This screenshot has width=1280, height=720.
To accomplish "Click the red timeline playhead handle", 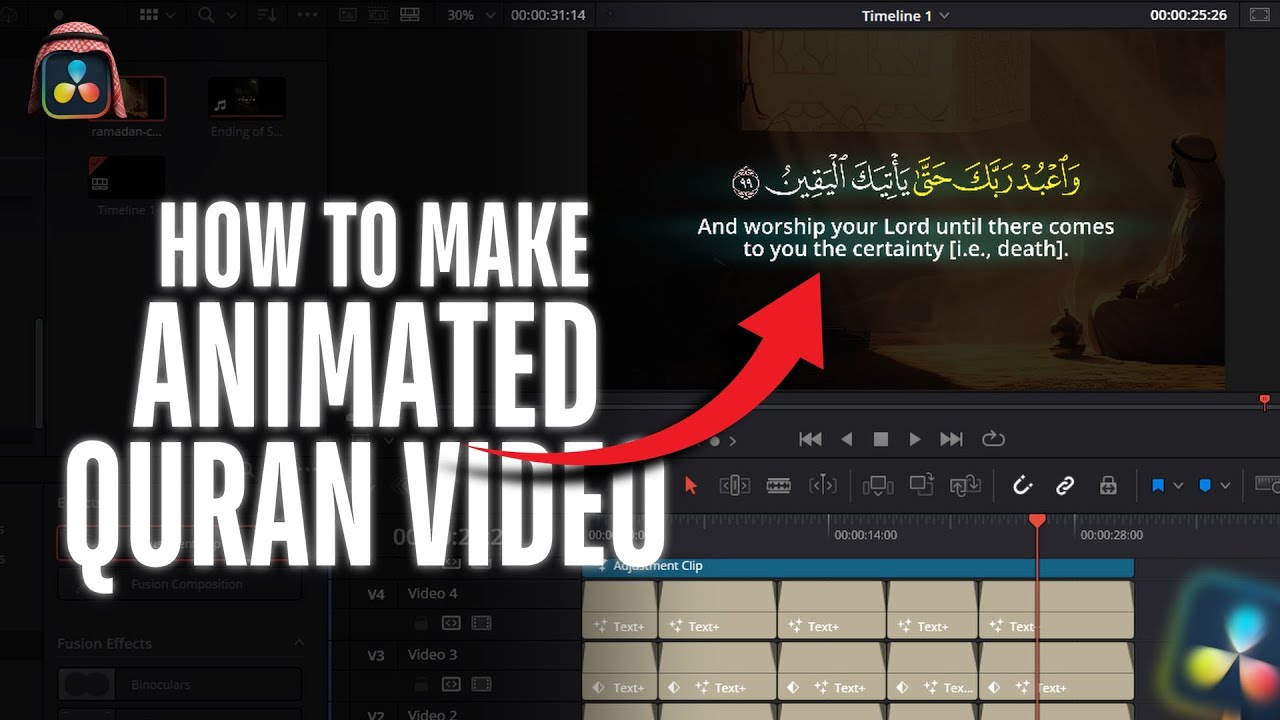I will (1037, 521).
